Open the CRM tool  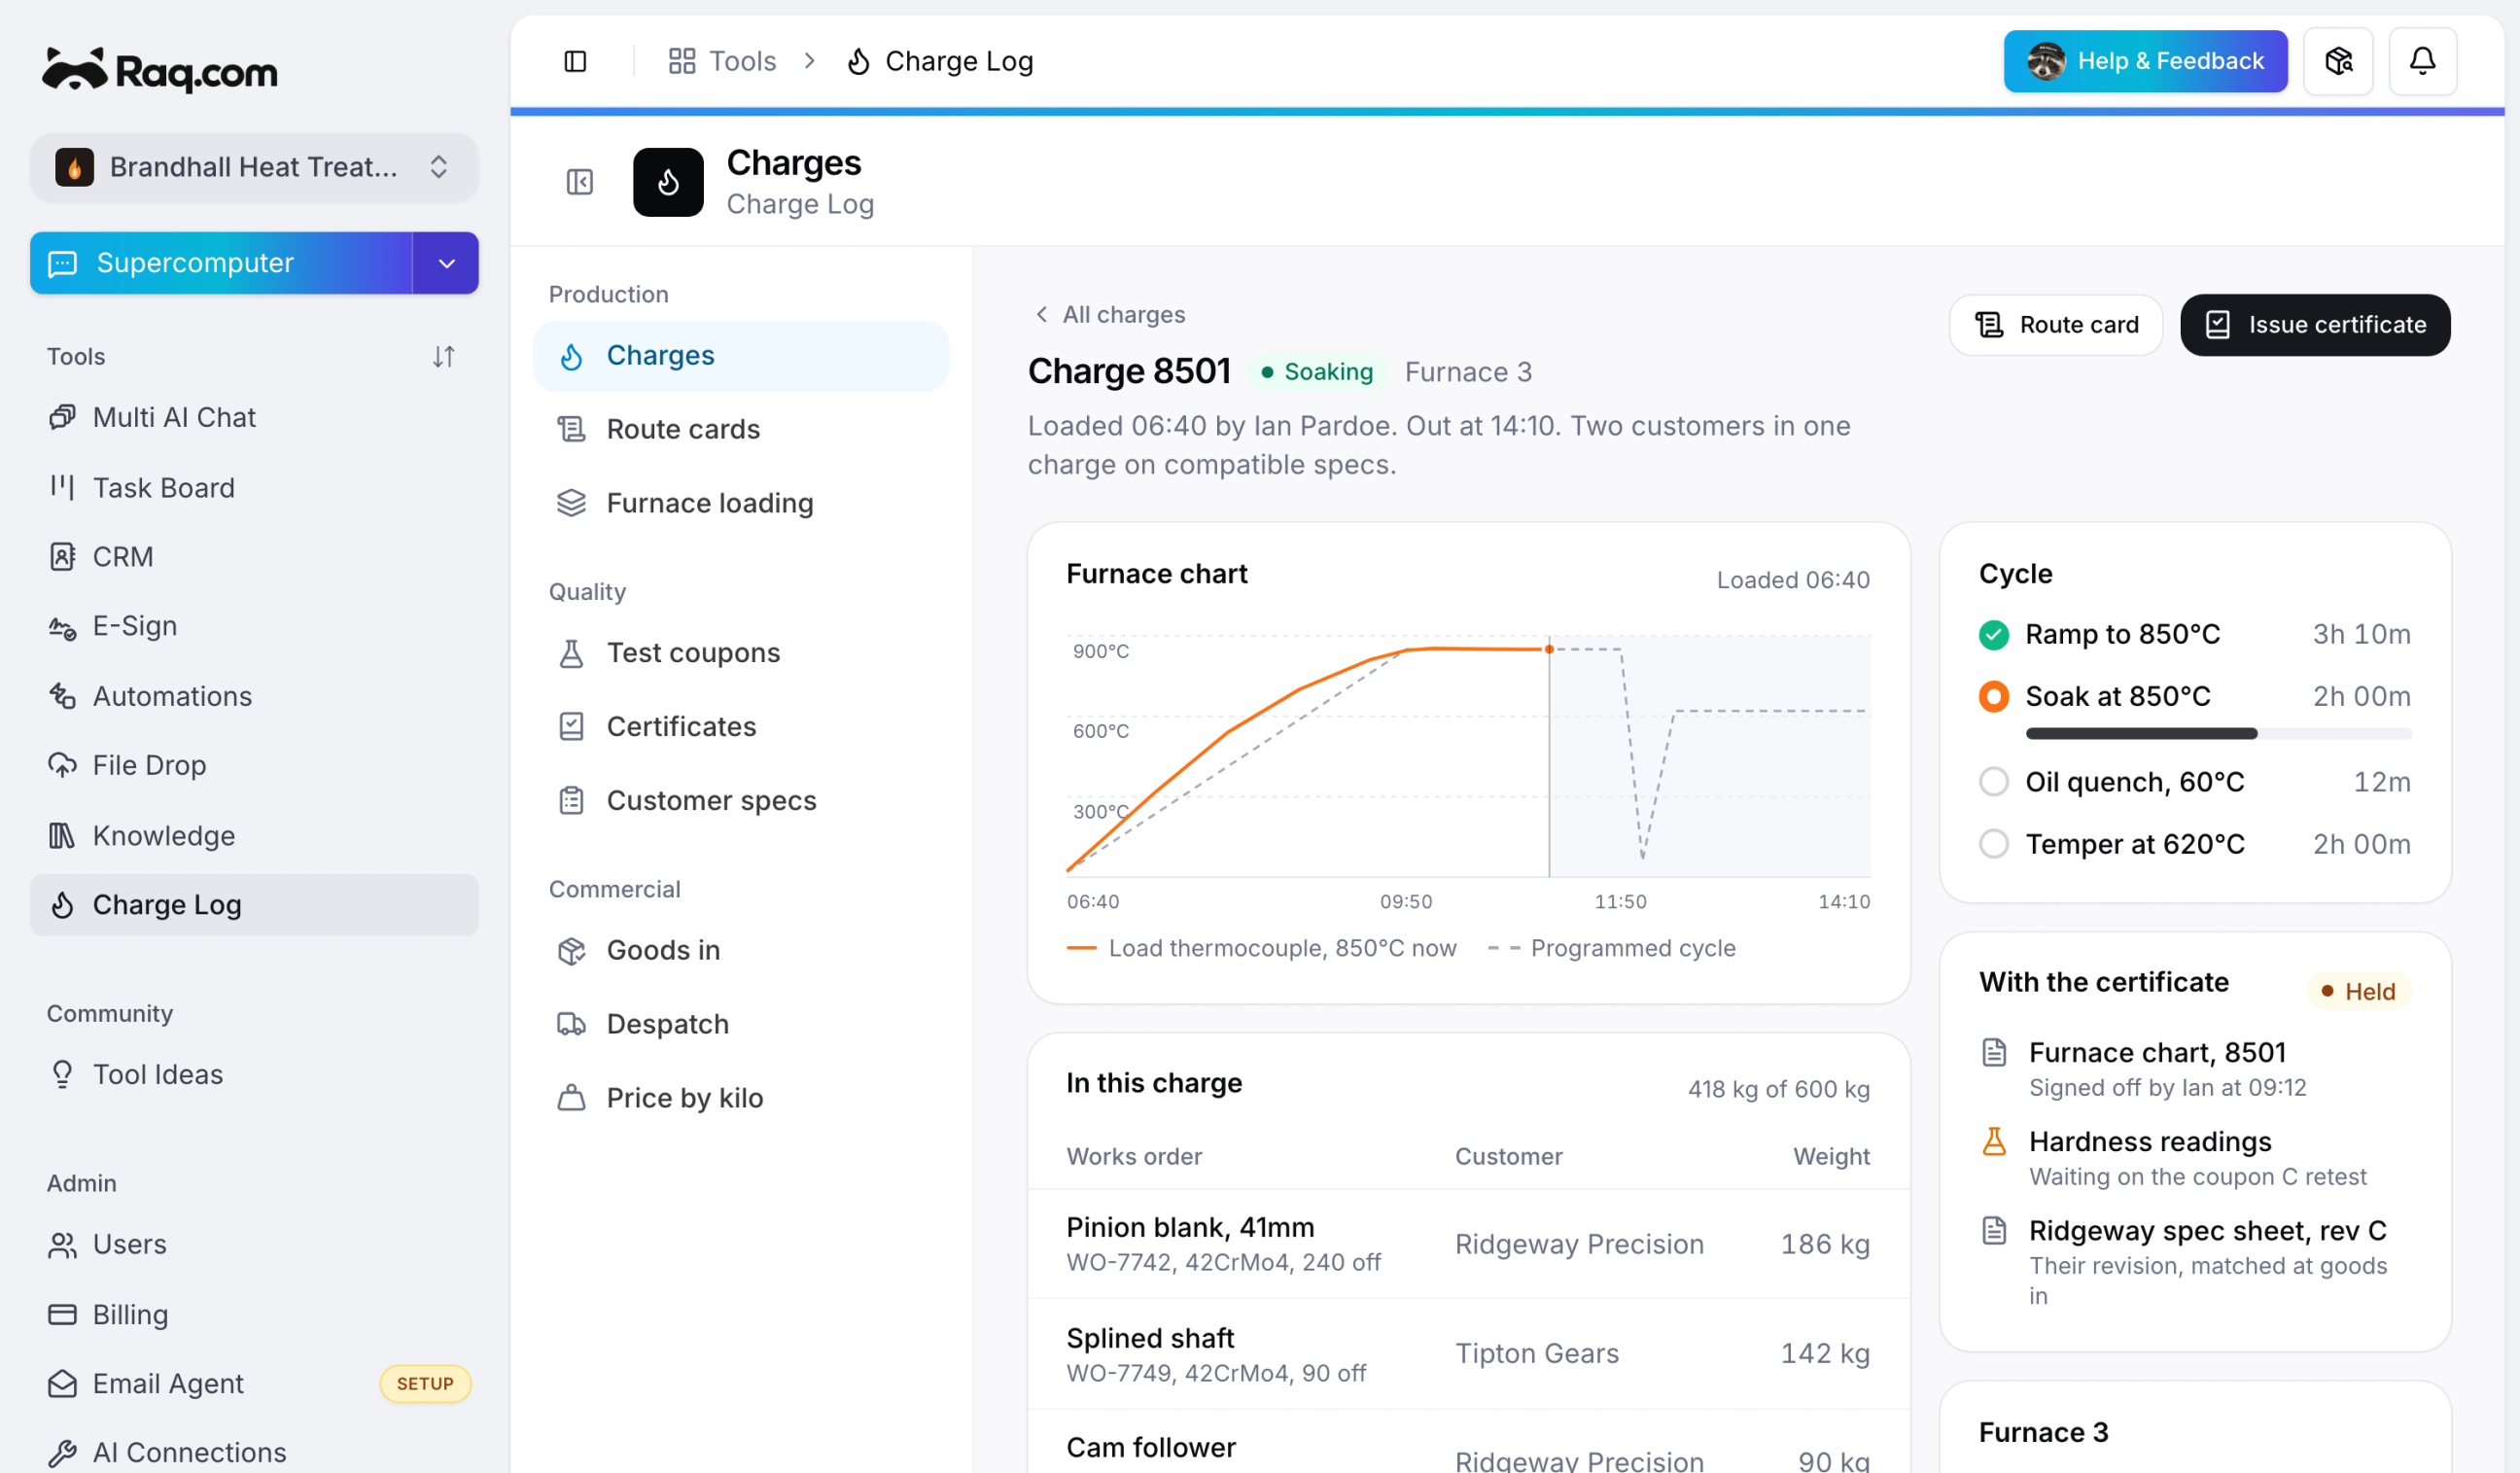[254, 556]
